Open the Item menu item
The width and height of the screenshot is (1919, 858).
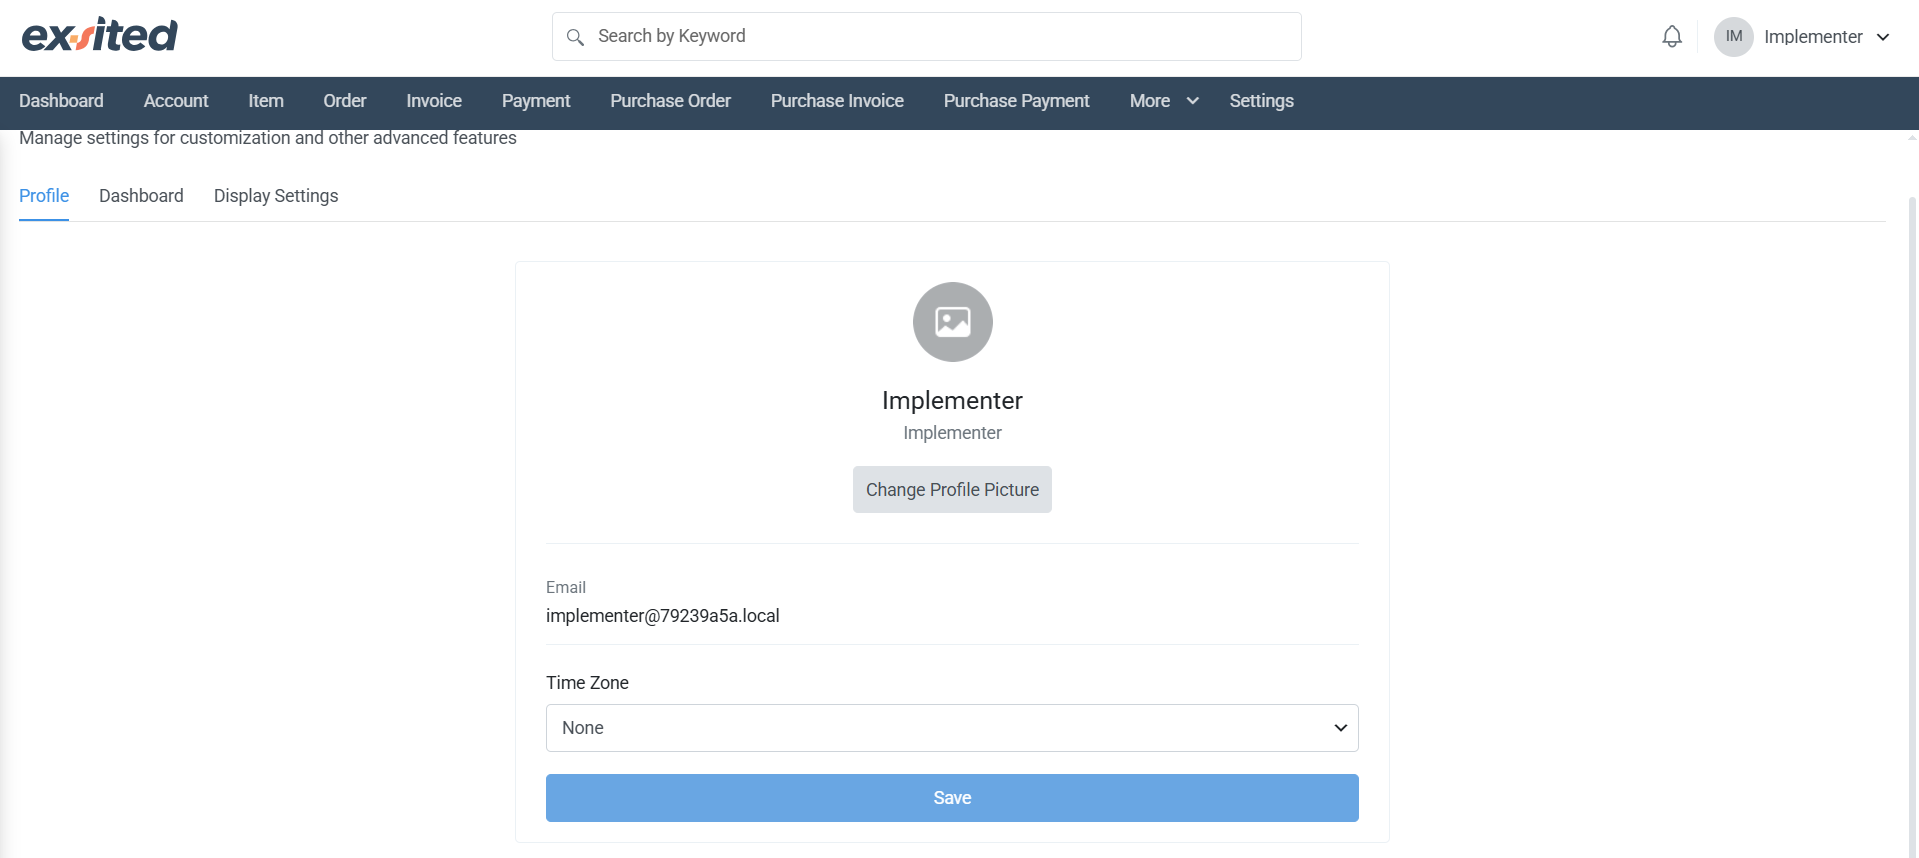click(x=266, y=101)
